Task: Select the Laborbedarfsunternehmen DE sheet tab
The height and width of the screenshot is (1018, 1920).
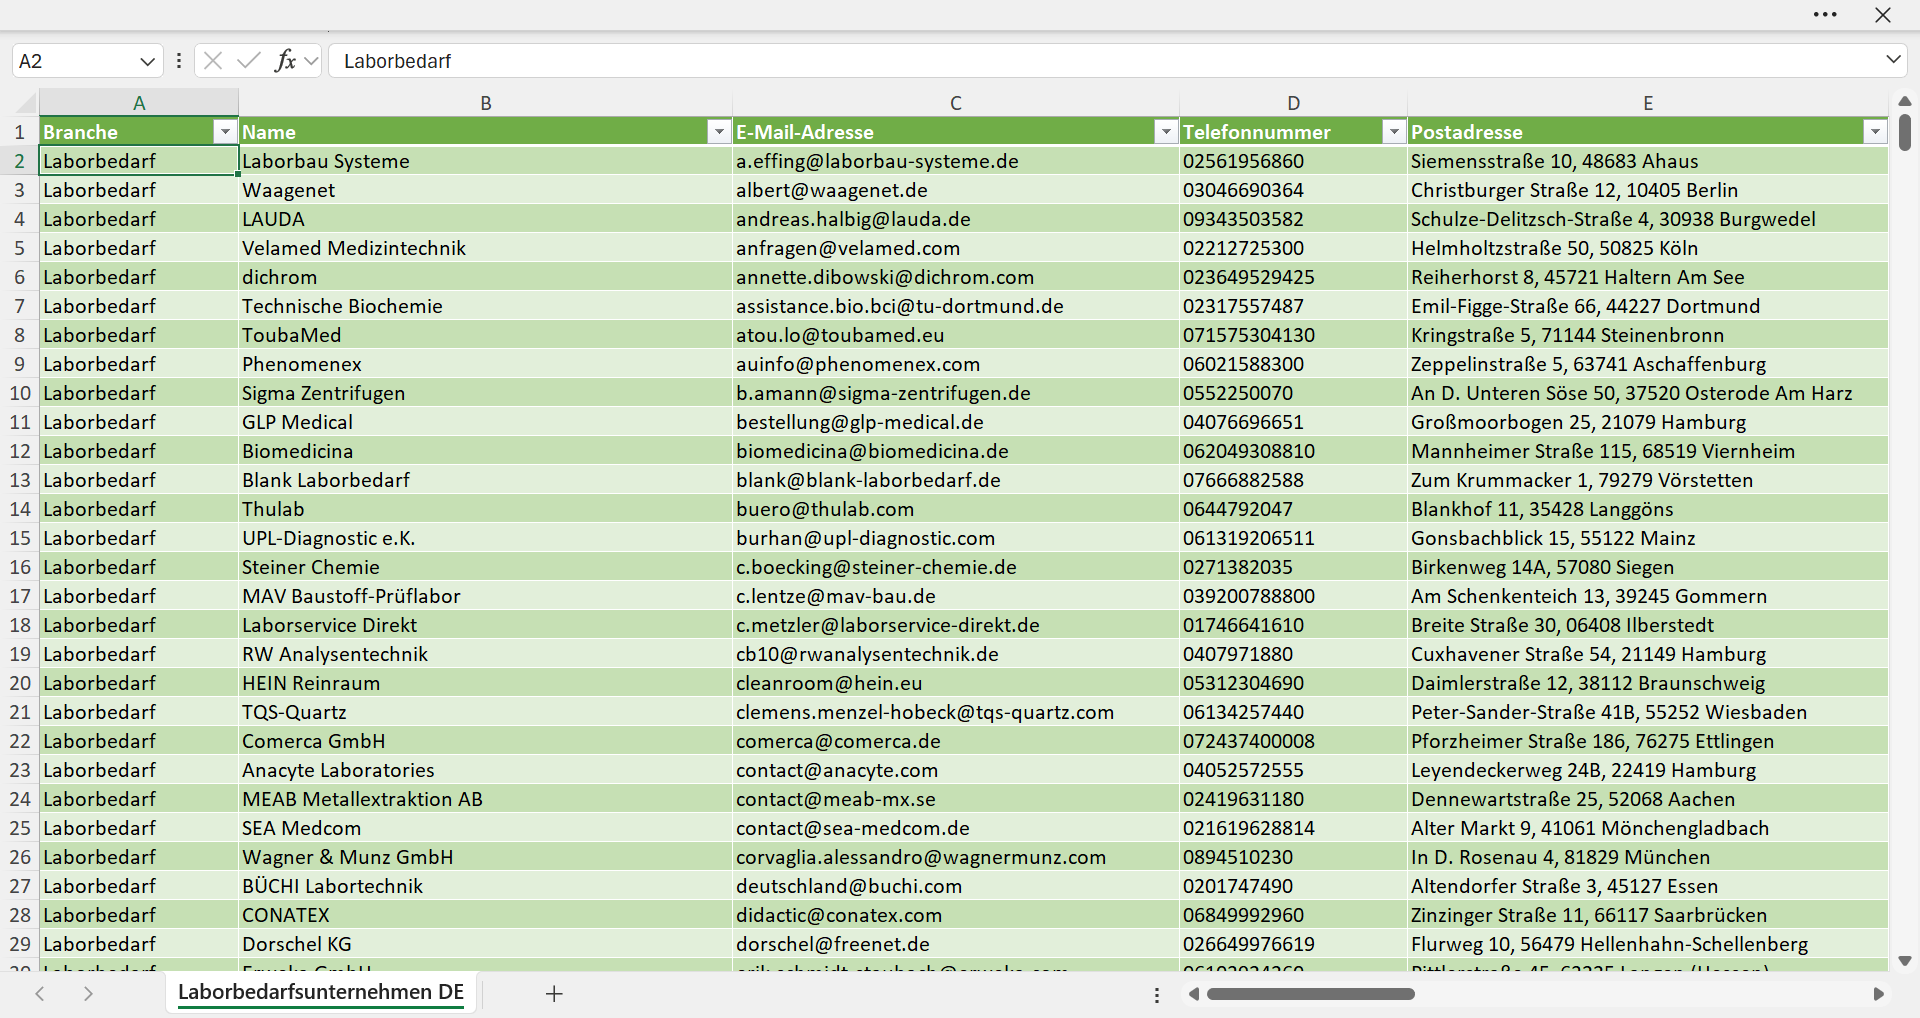Action: (321, 992)
